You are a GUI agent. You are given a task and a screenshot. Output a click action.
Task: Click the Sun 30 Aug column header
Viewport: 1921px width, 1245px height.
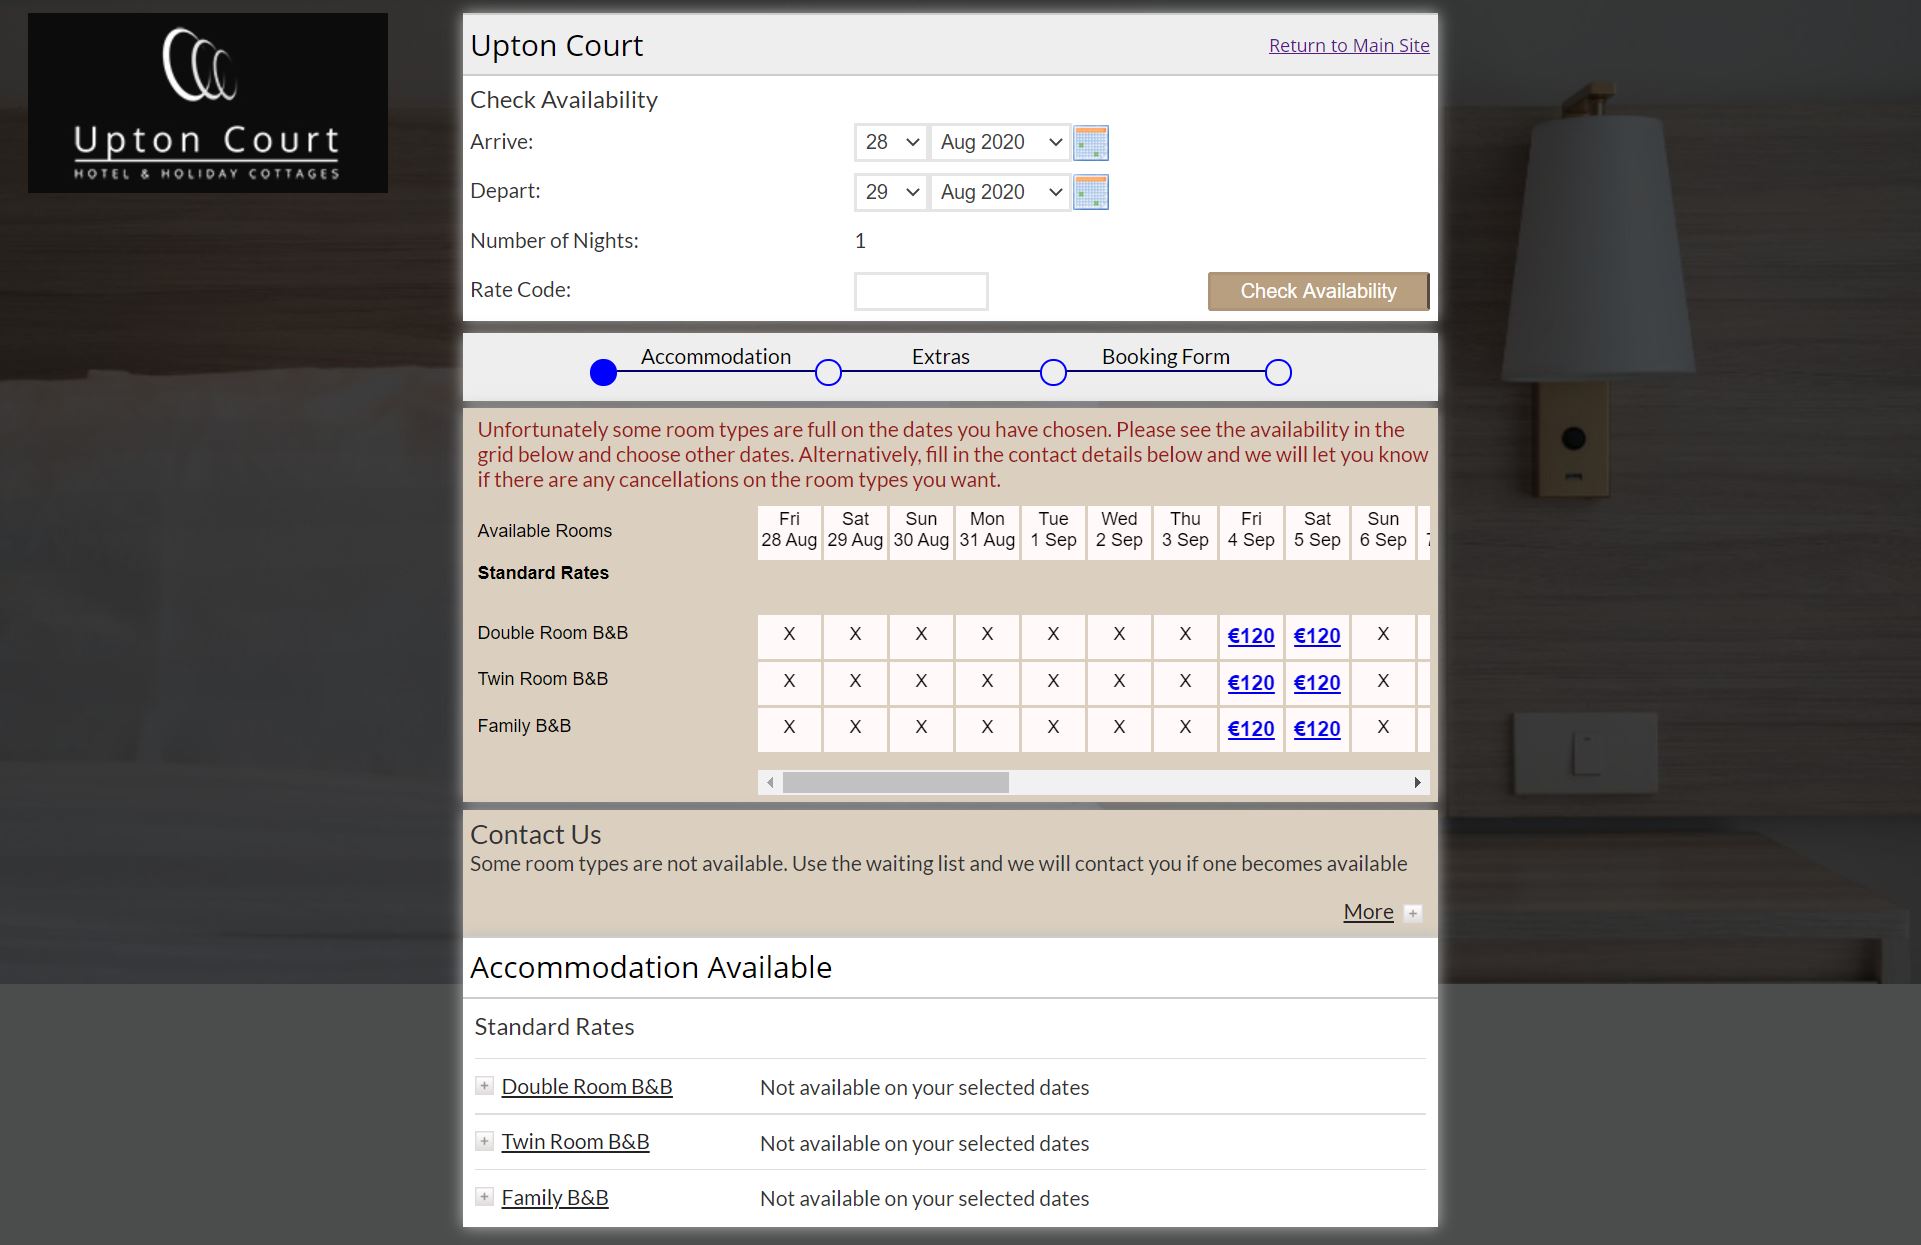click(x=921, y=530)
